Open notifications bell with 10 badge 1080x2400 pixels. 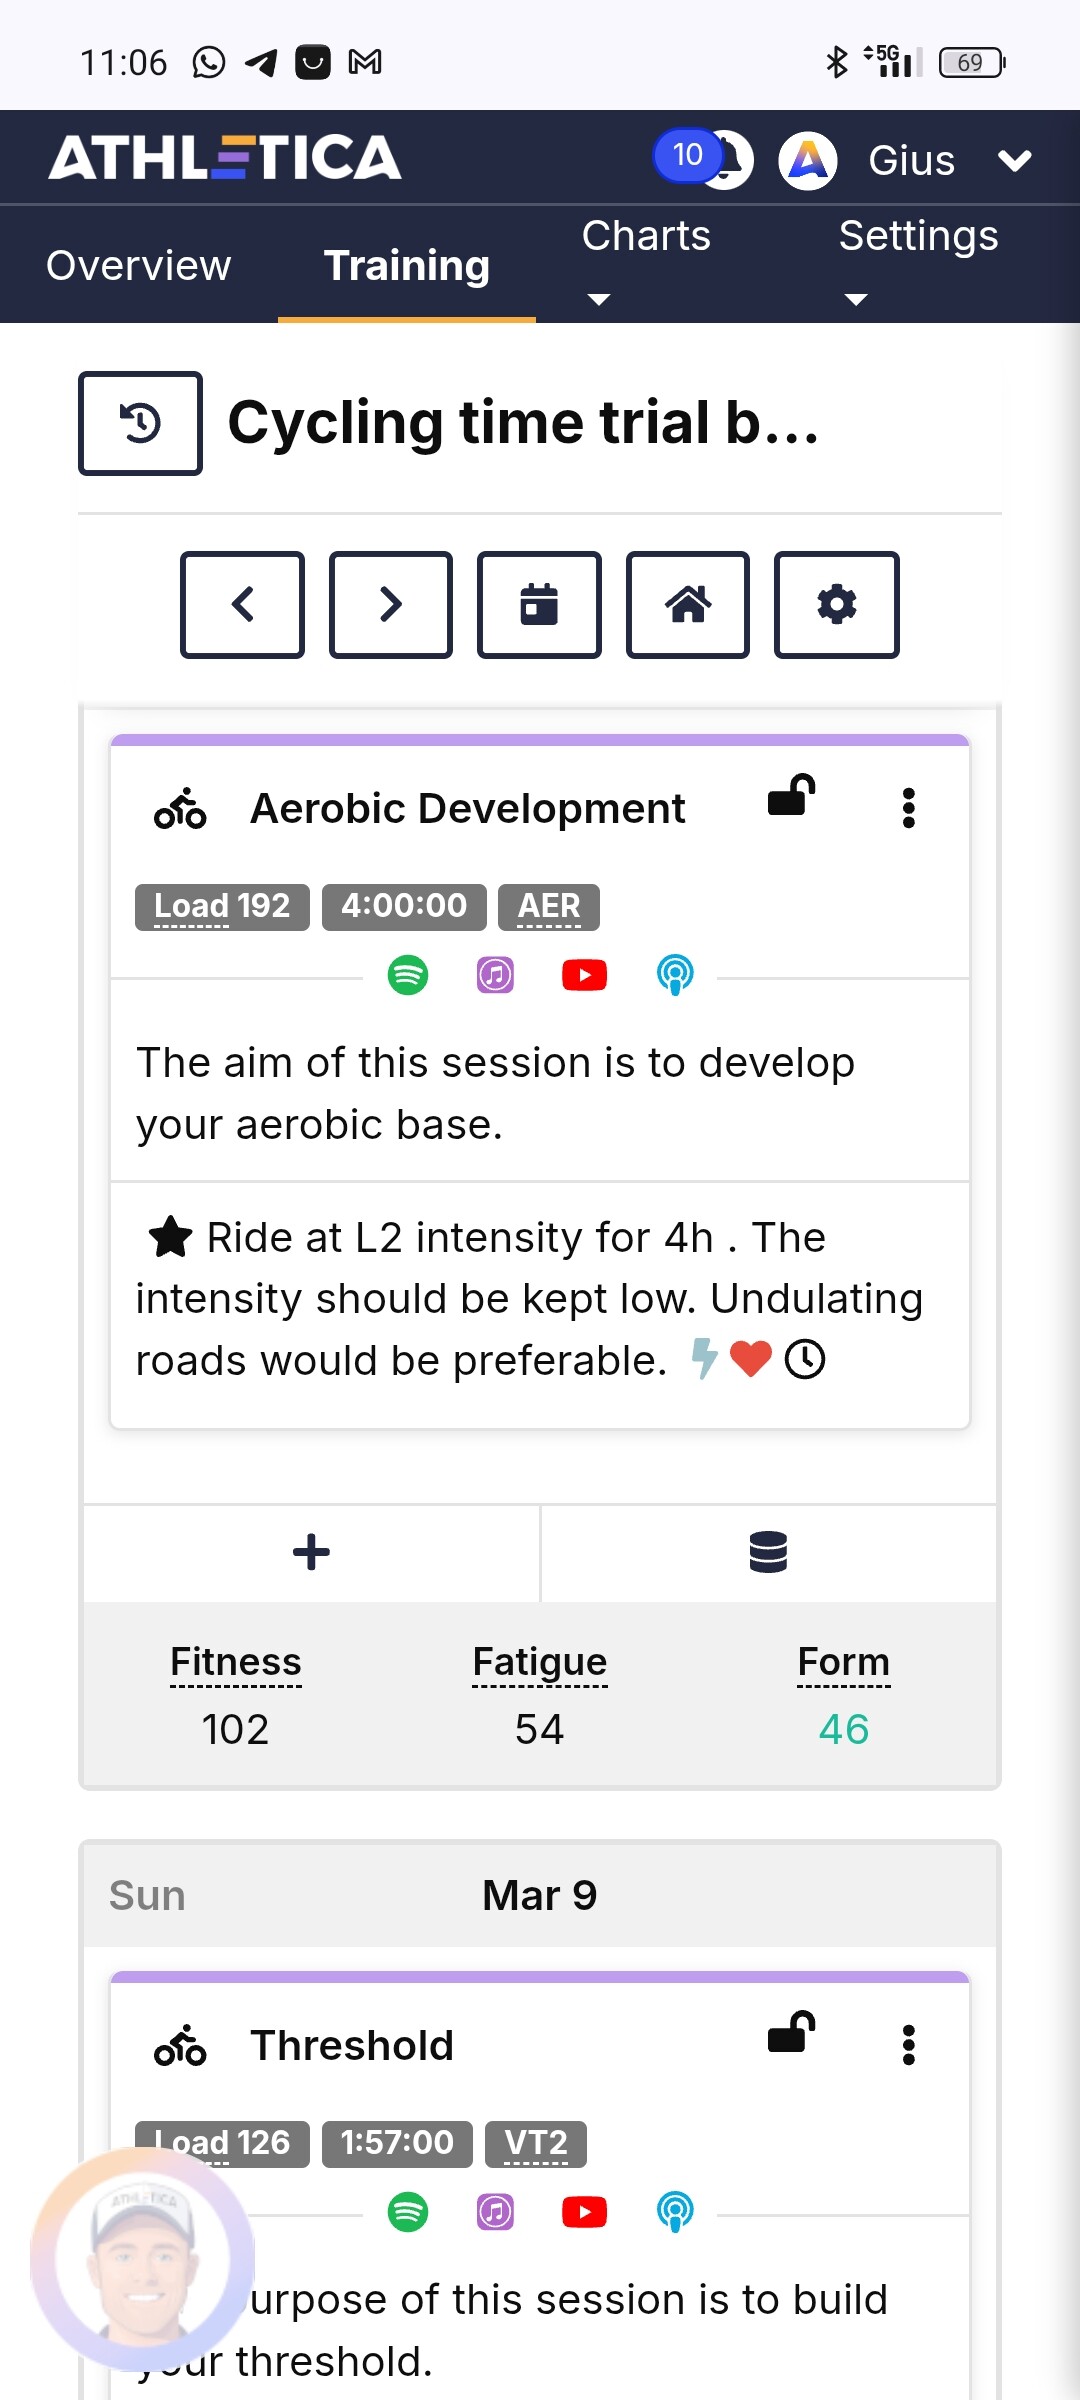pos(726,160)
